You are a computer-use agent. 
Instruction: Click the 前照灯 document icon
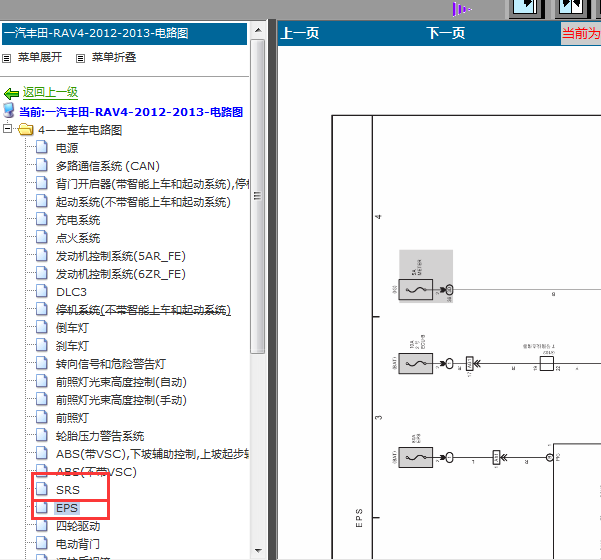(42, 417)
